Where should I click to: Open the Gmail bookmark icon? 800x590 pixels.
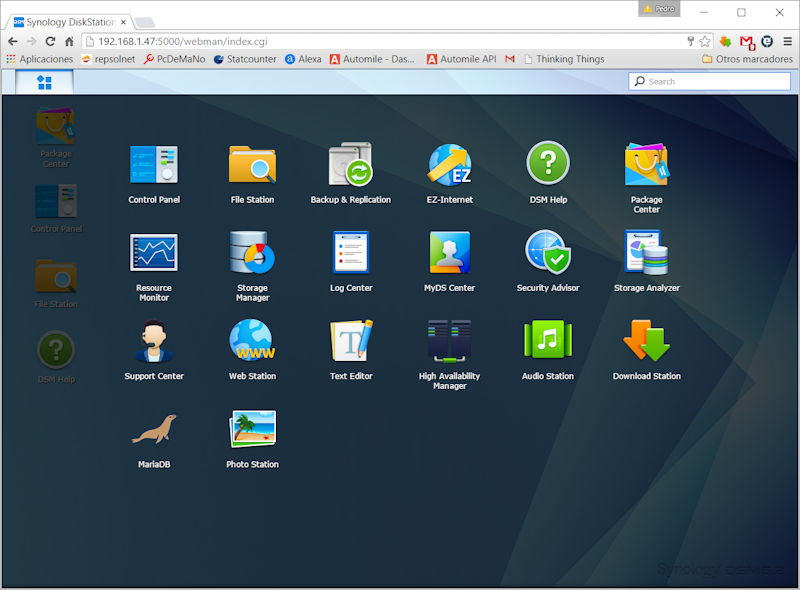coord(510,59)
